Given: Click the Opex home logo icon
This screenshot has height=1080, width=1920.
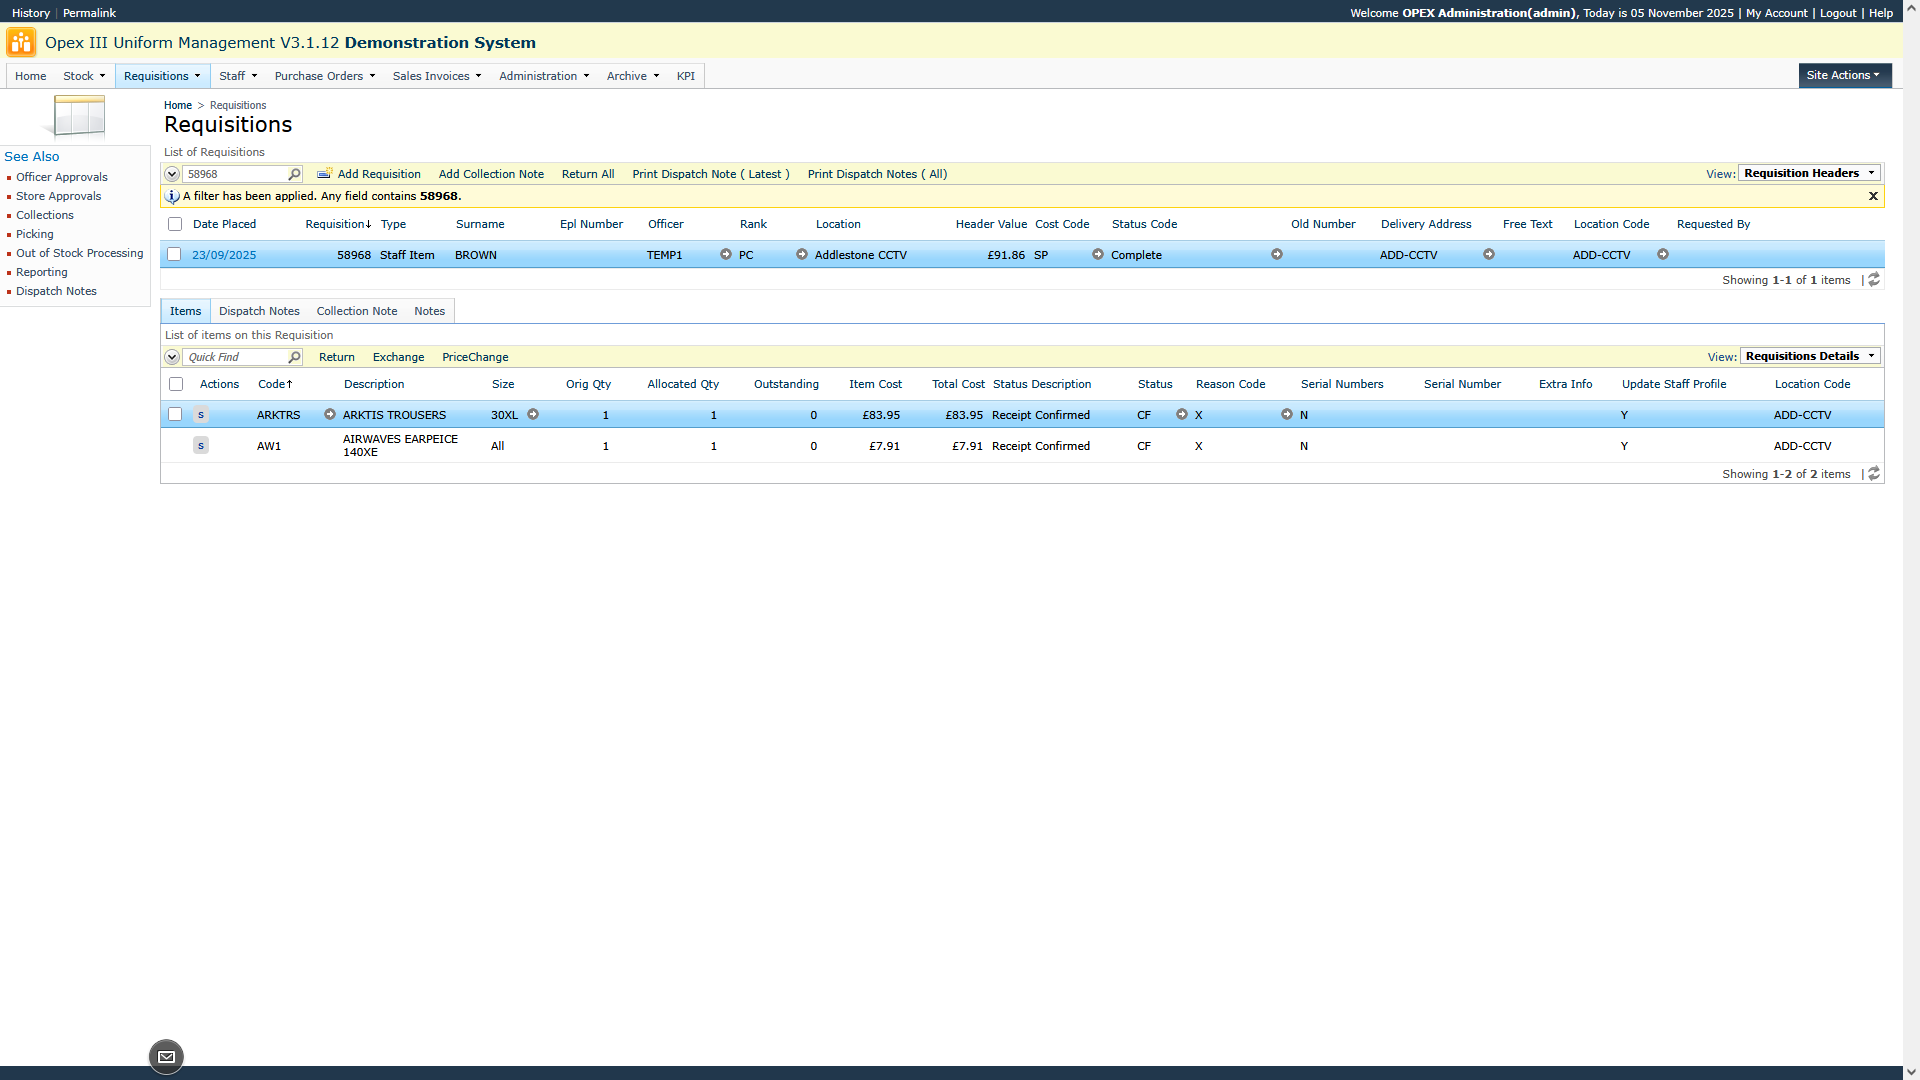Looking at the screenshot, I should pyautogui.click(x=21, y=42).
